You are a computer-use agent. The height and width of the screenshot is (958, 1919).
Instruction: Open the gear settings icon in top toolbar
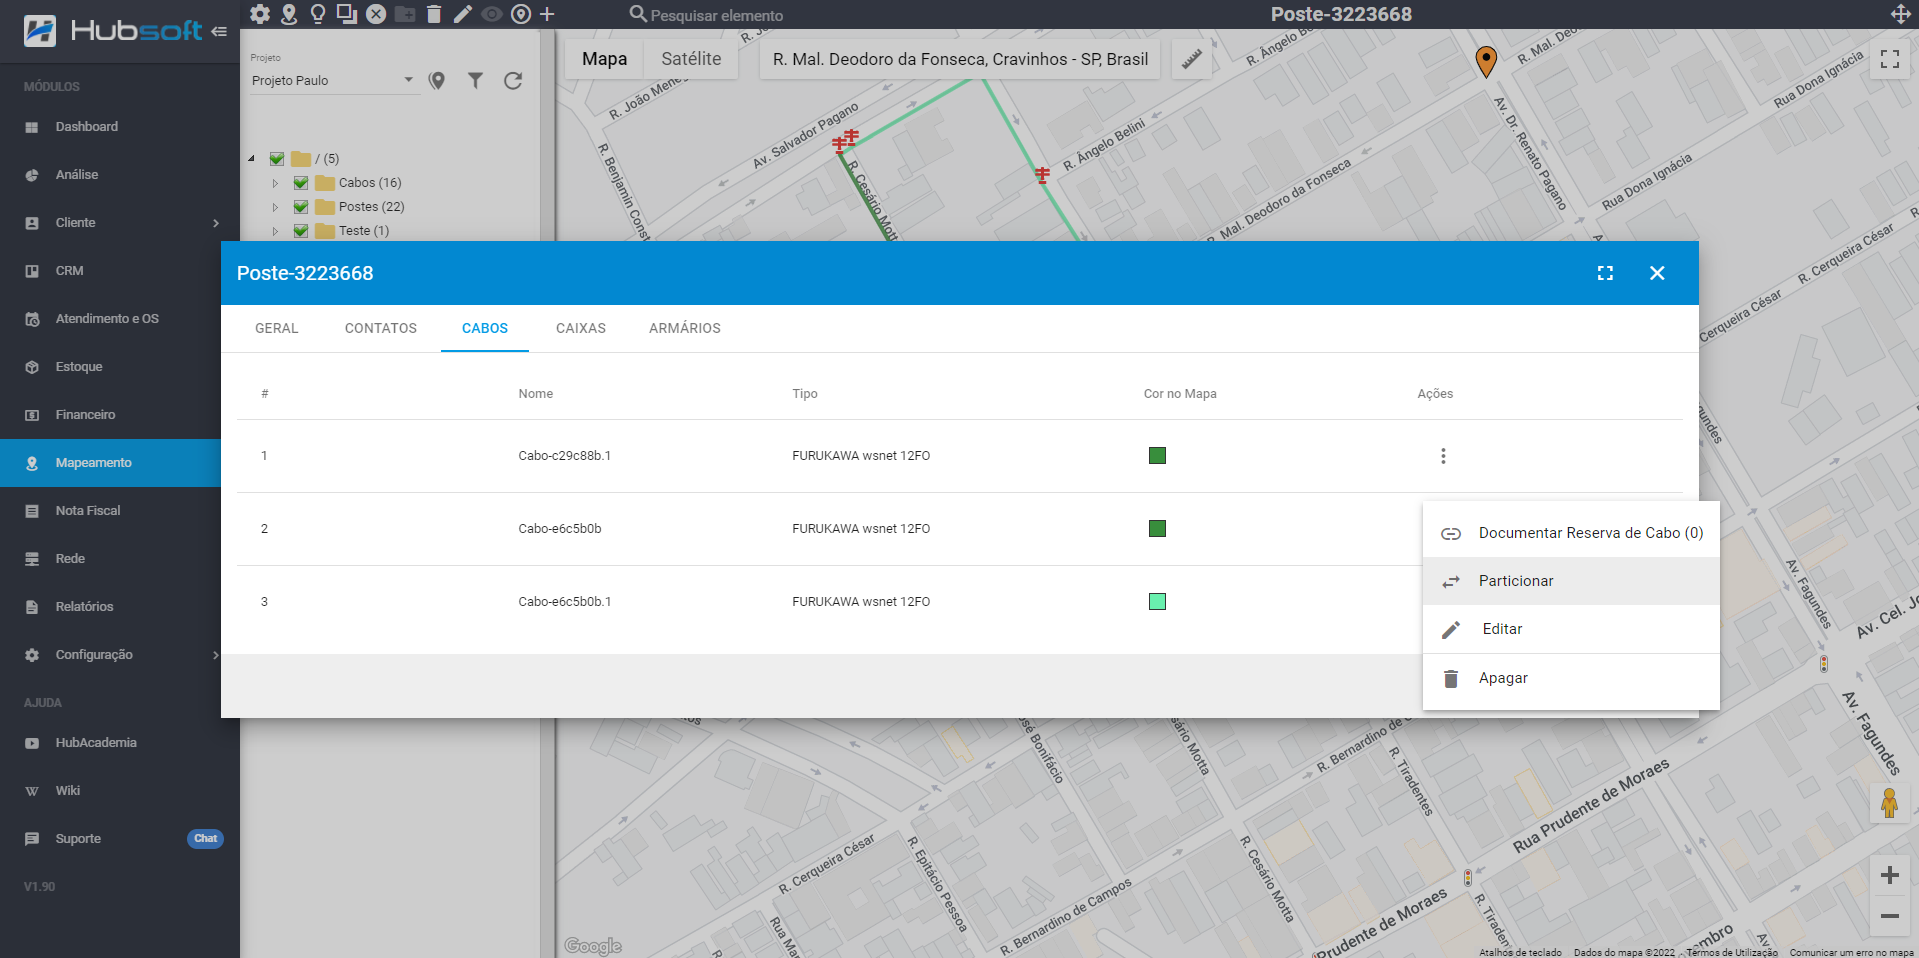pos(260,14)
